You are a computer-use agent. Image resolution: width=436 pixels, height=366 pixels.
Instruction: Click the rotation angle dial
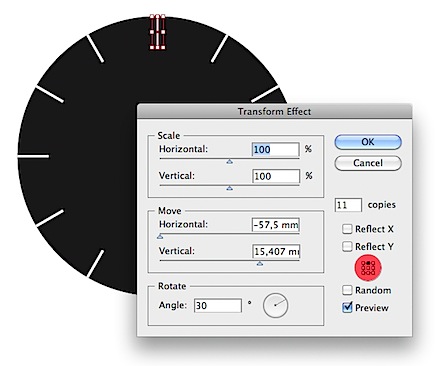(x=275, y=305)
